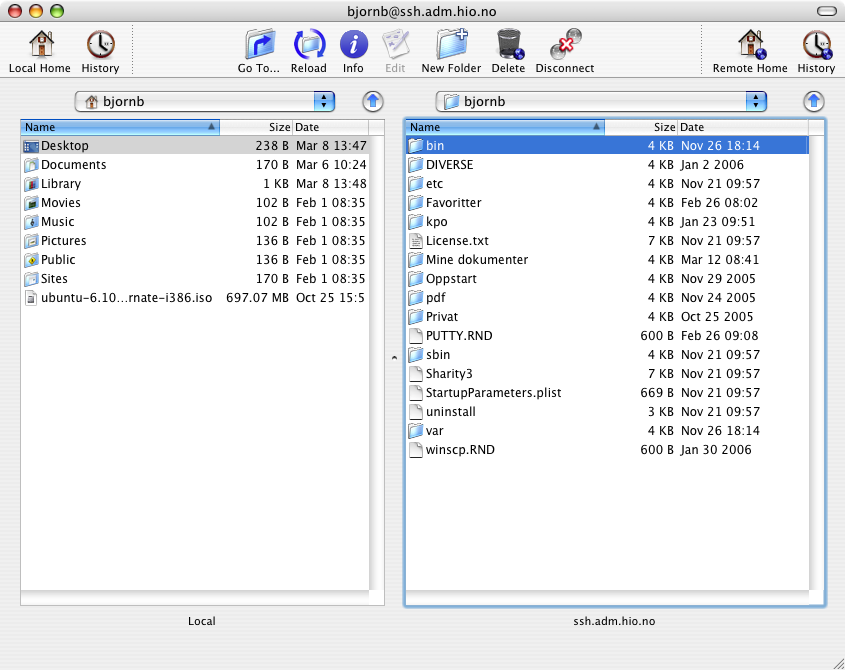Open the local bjornb path dropdown

205,101
